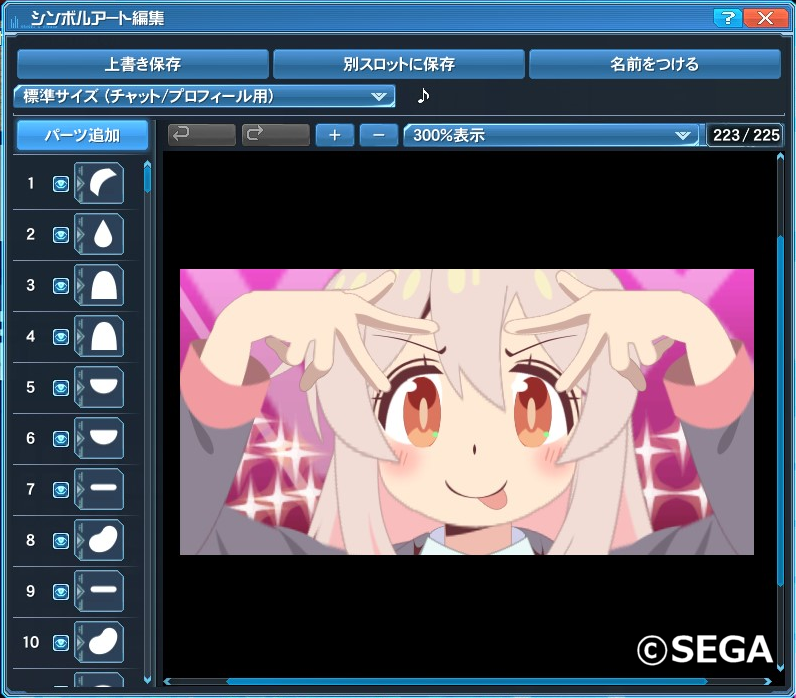
Task: Click パーツ追加 add part button
Action: coord(82,136)
